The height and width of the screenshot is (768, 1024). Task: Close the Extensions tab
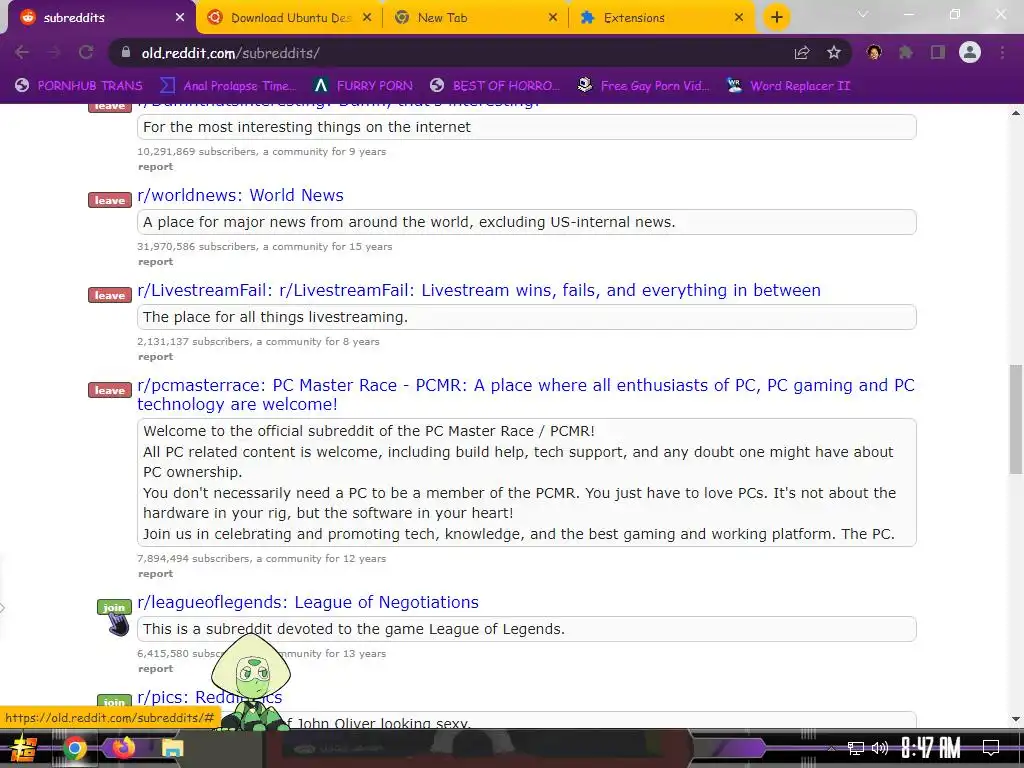[x=739, y=18]
